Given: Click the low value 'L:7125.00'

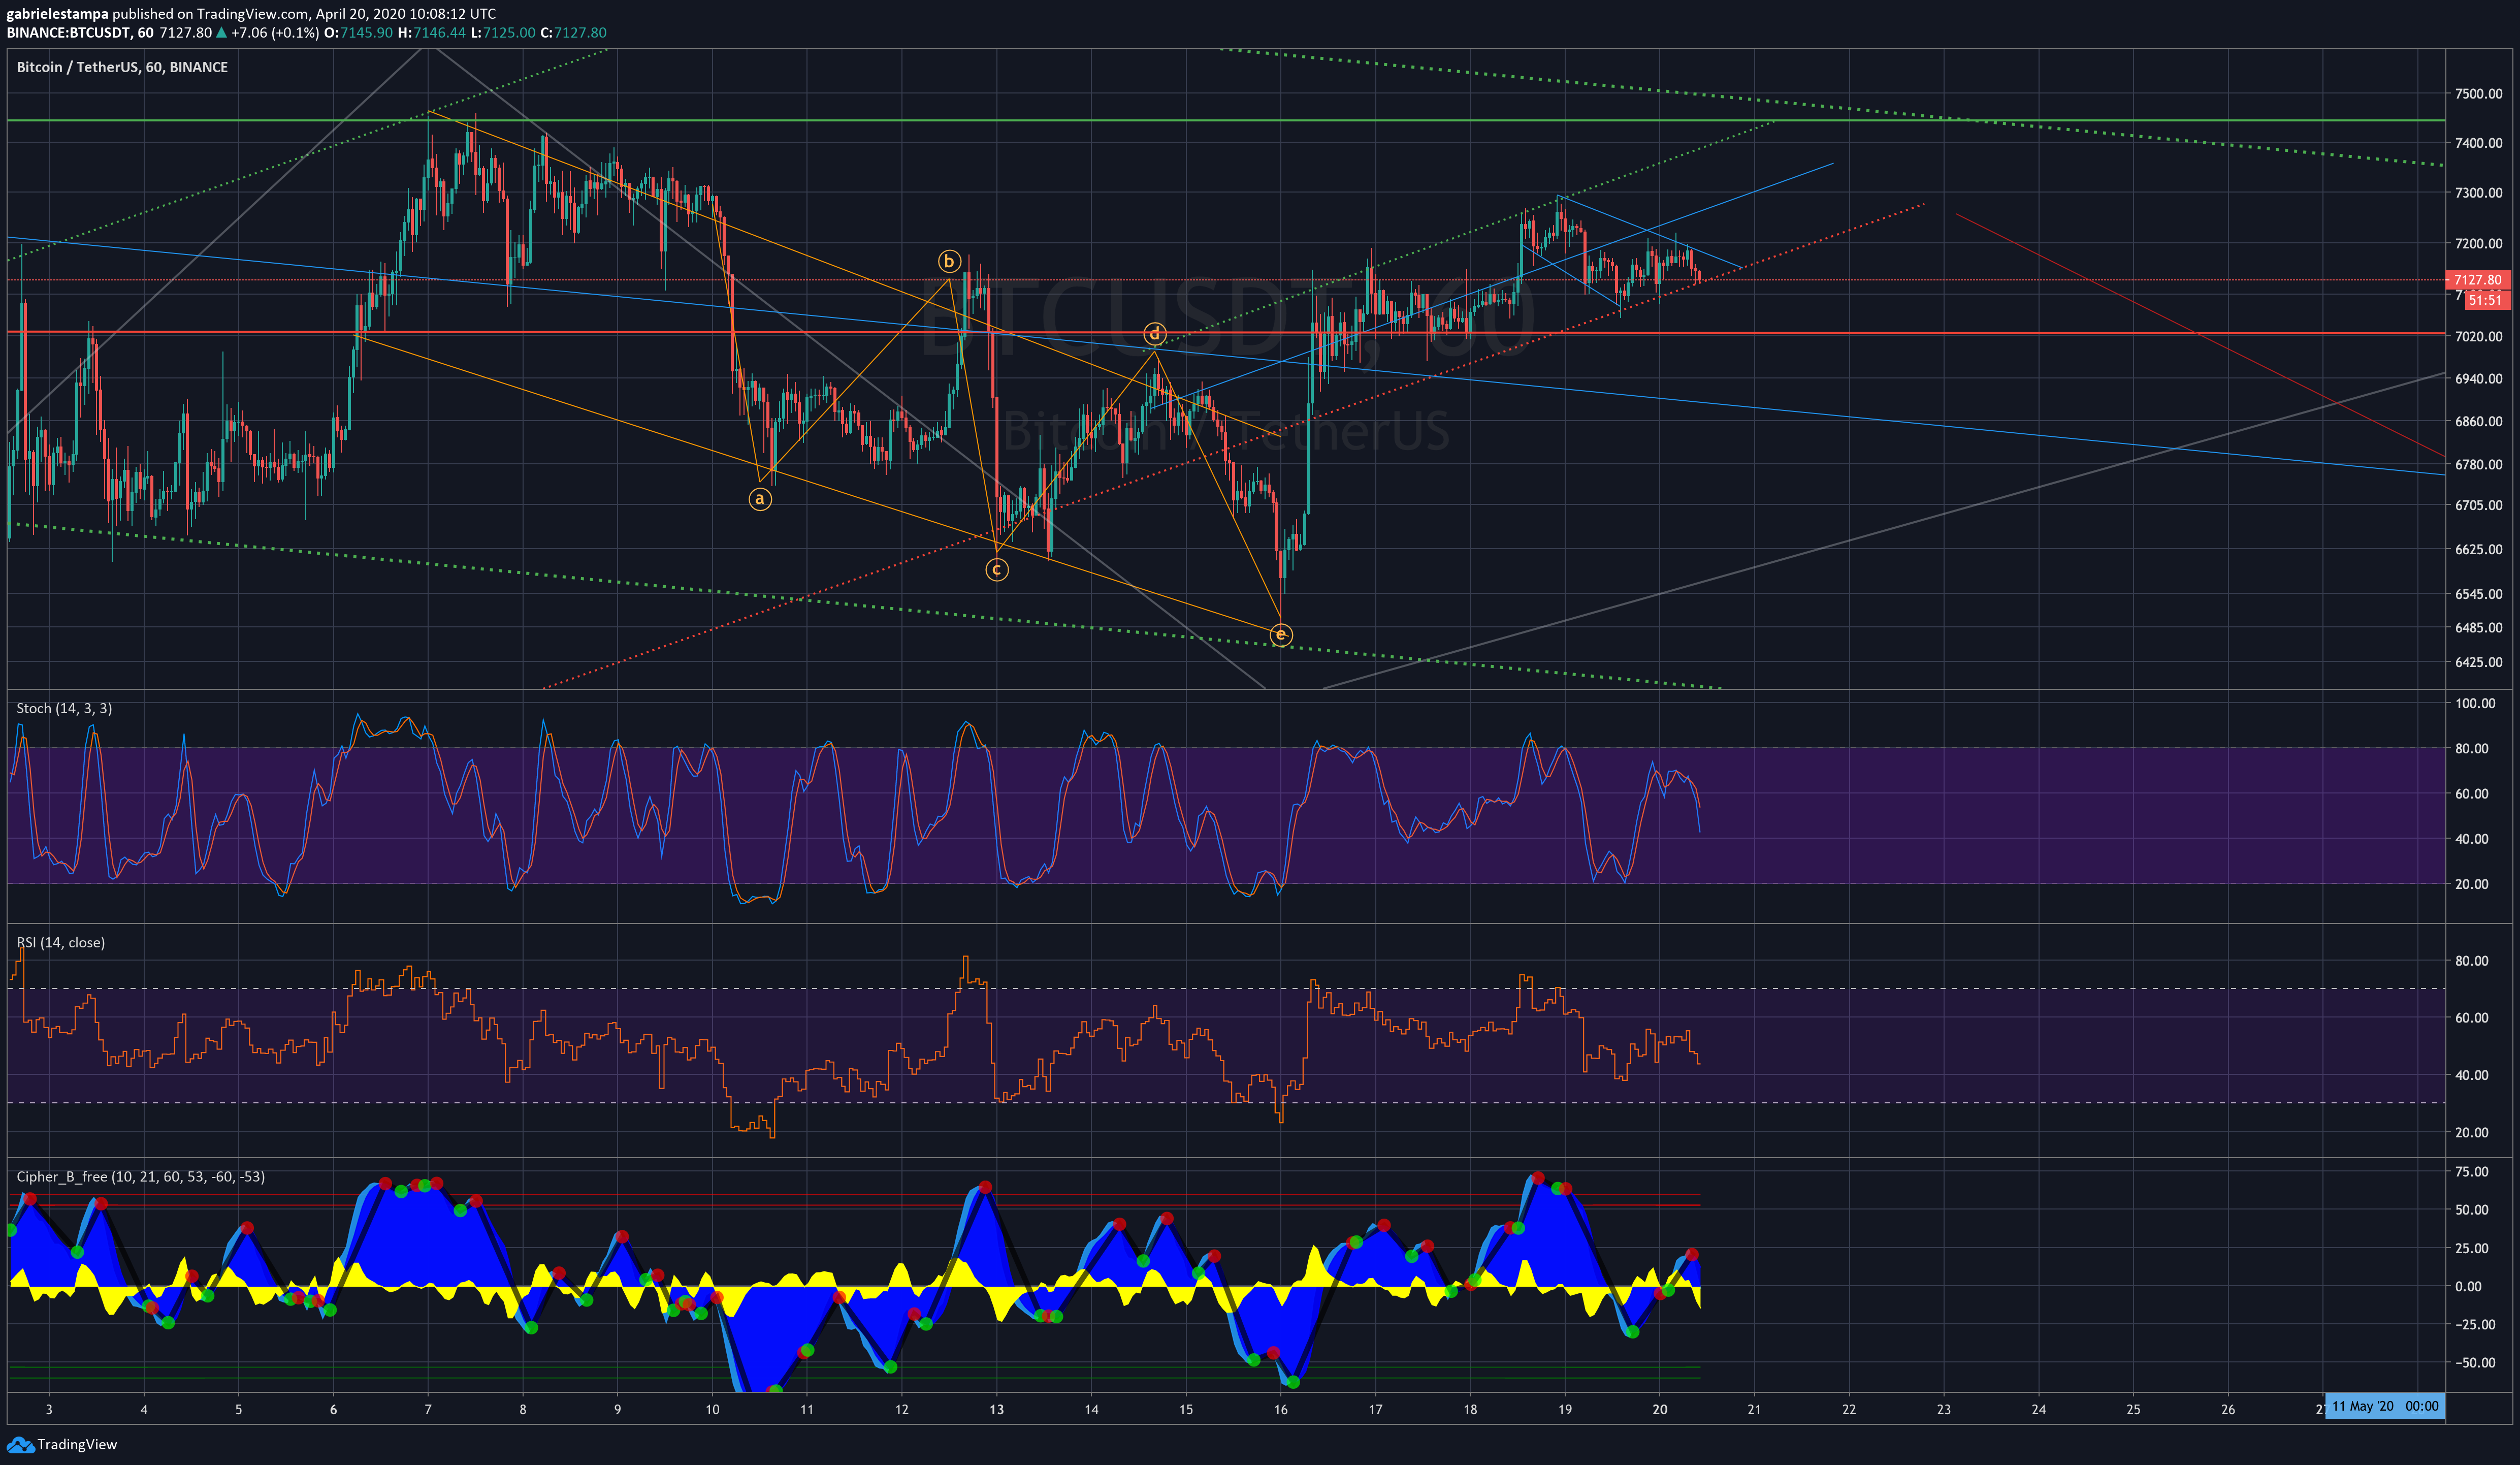Looking at the screenshot, I should [x=503, y=33].
